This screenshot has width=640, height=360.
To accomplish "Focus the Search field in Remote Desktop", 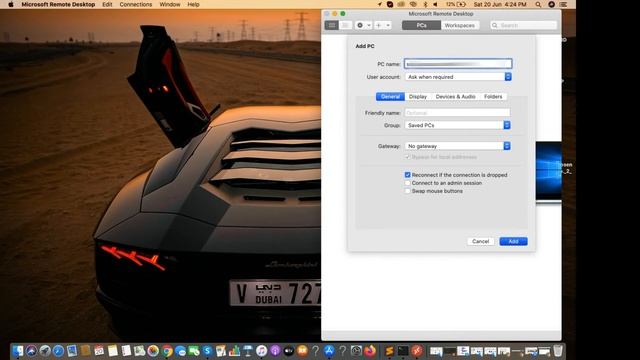I will point(524,25).
